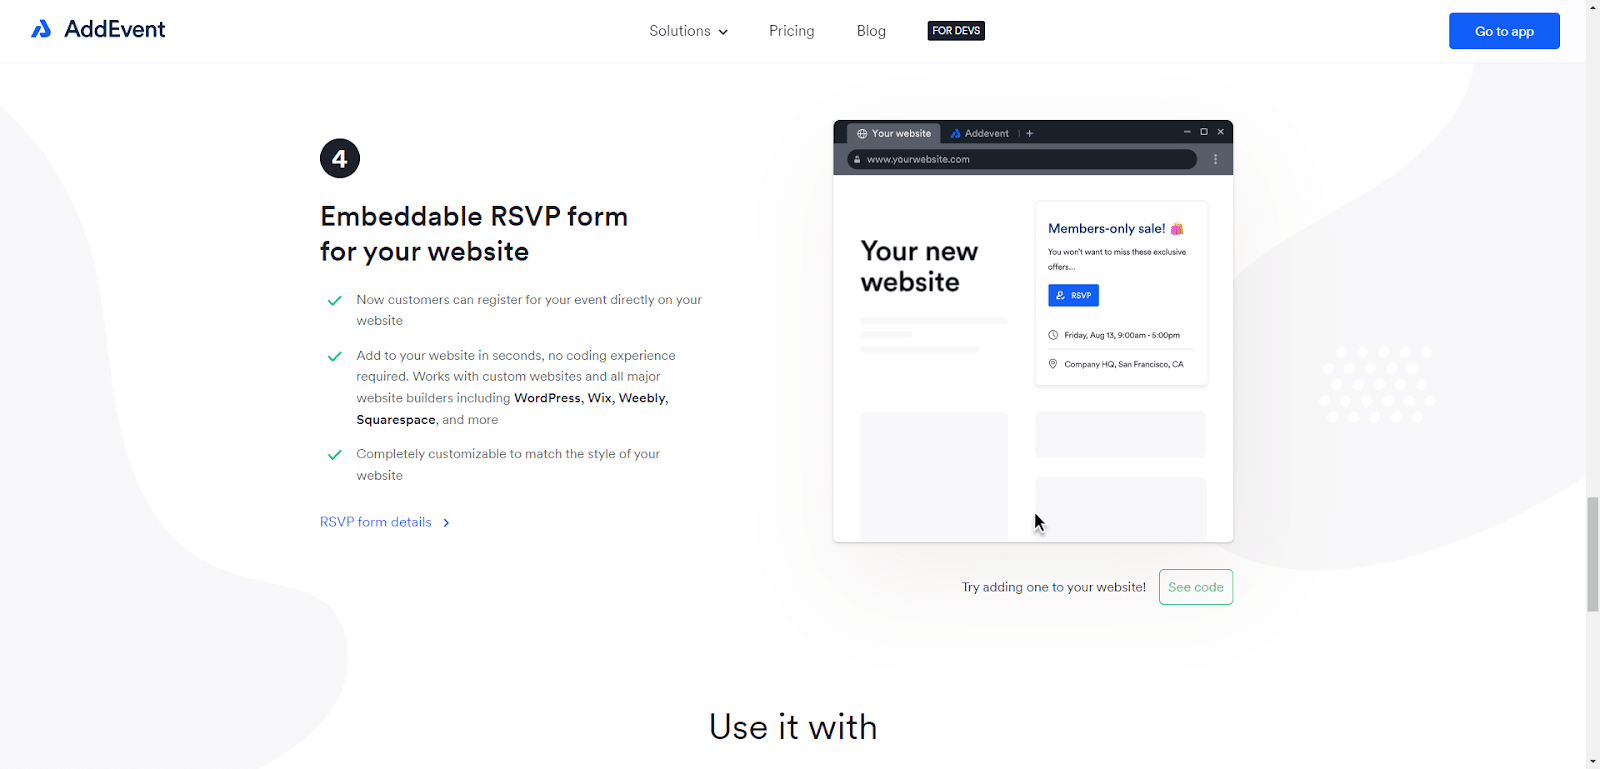Click the green checkmark beside first feature

(335, 300)
